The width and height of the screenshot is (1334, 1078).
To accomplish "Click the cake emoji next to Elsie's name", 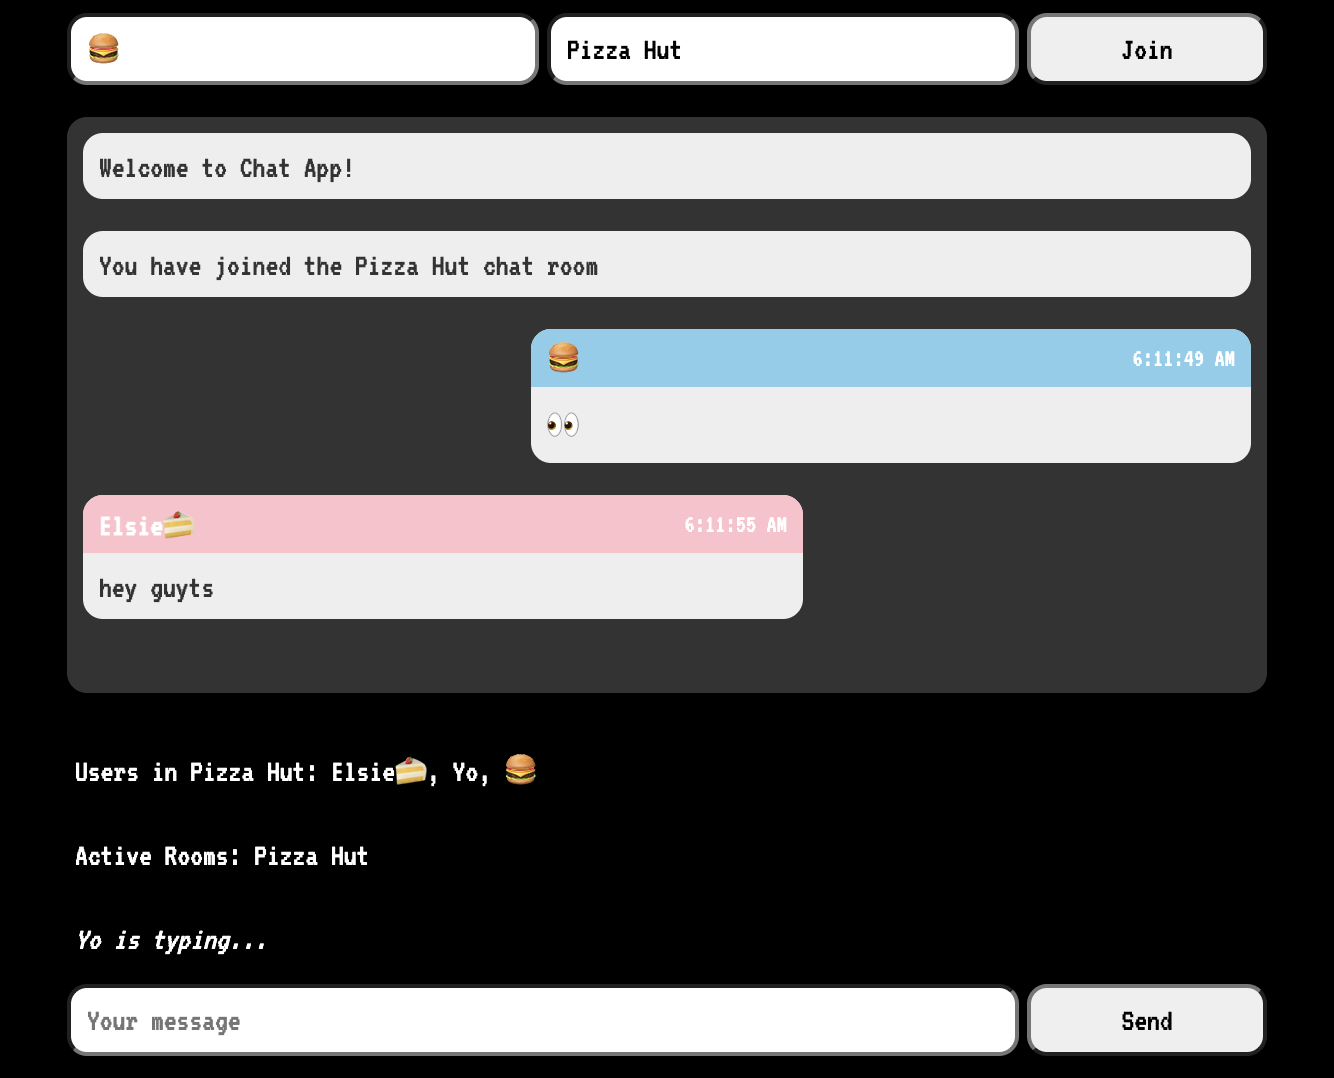I will [180, 524].
